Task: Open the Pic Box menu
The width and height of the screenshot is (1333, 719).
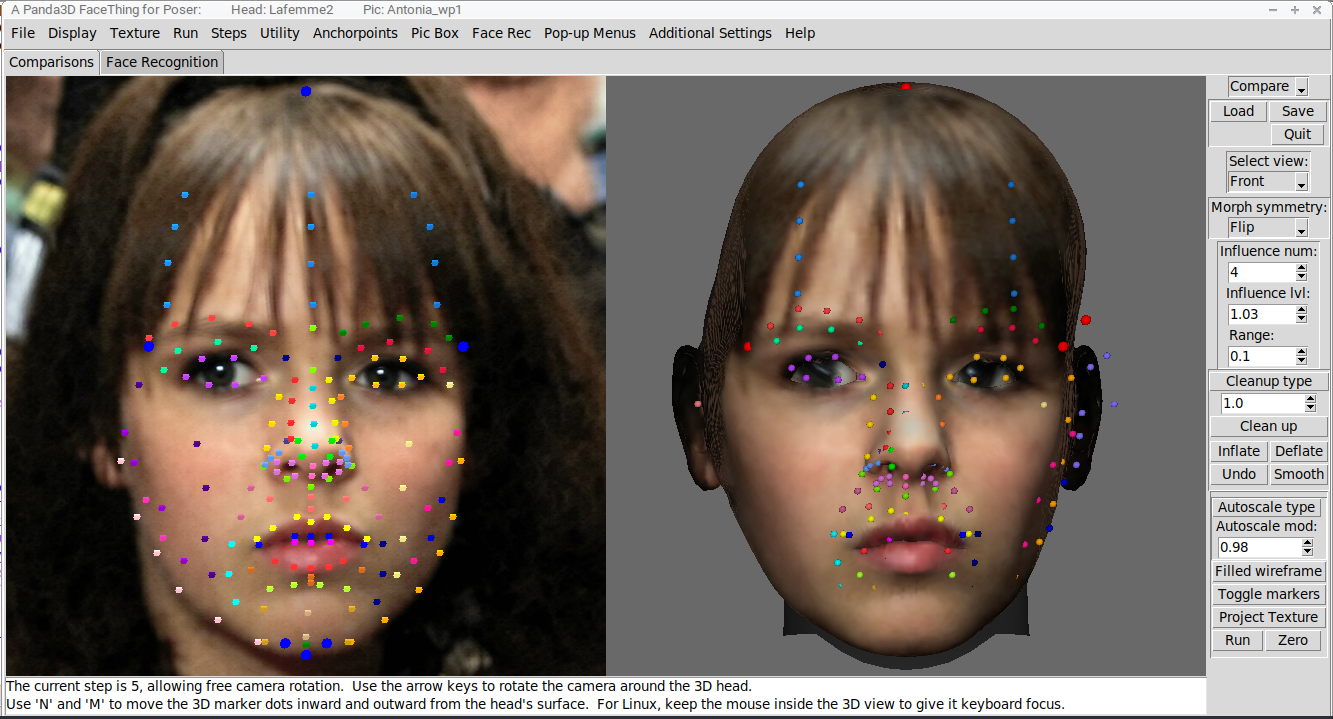Action: click(x=435, y=33)
